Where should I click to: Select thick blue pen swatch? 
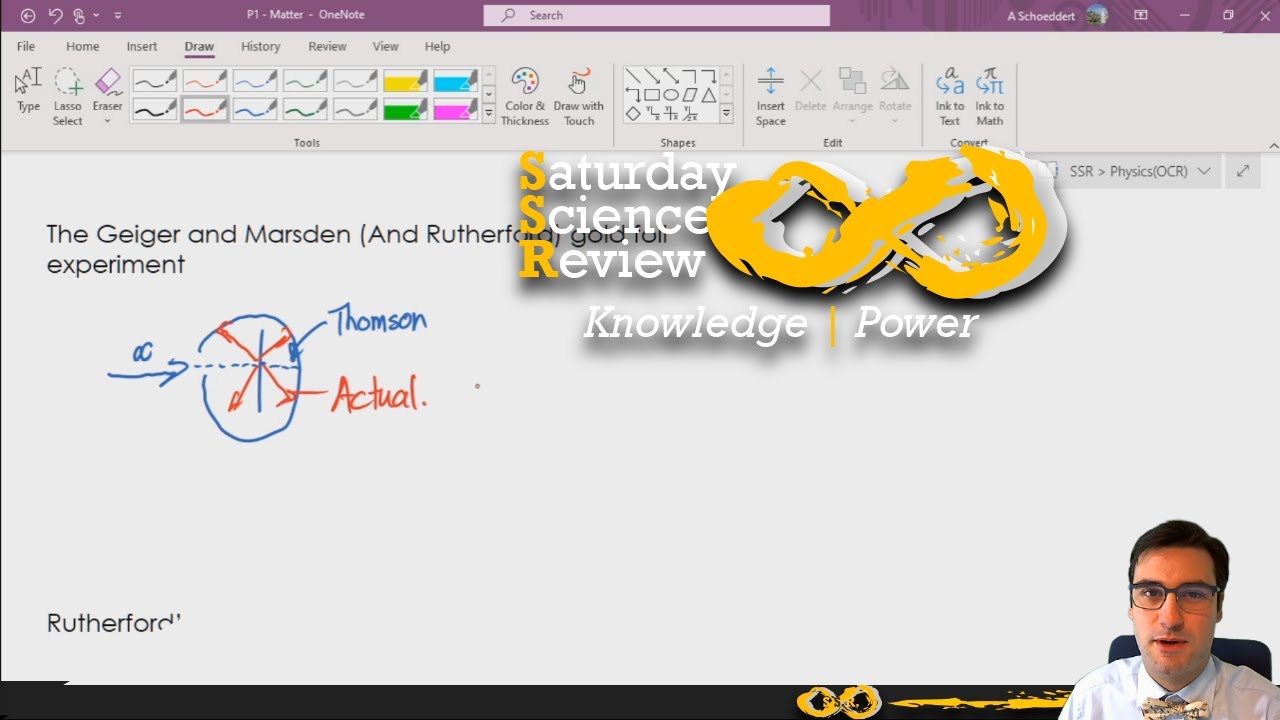[255, 109]
